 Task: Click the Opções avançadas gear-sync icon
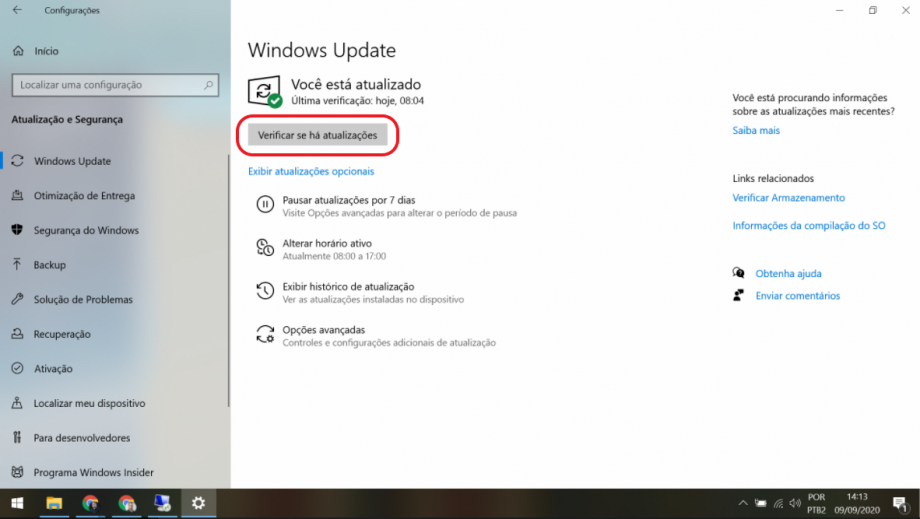265,334
